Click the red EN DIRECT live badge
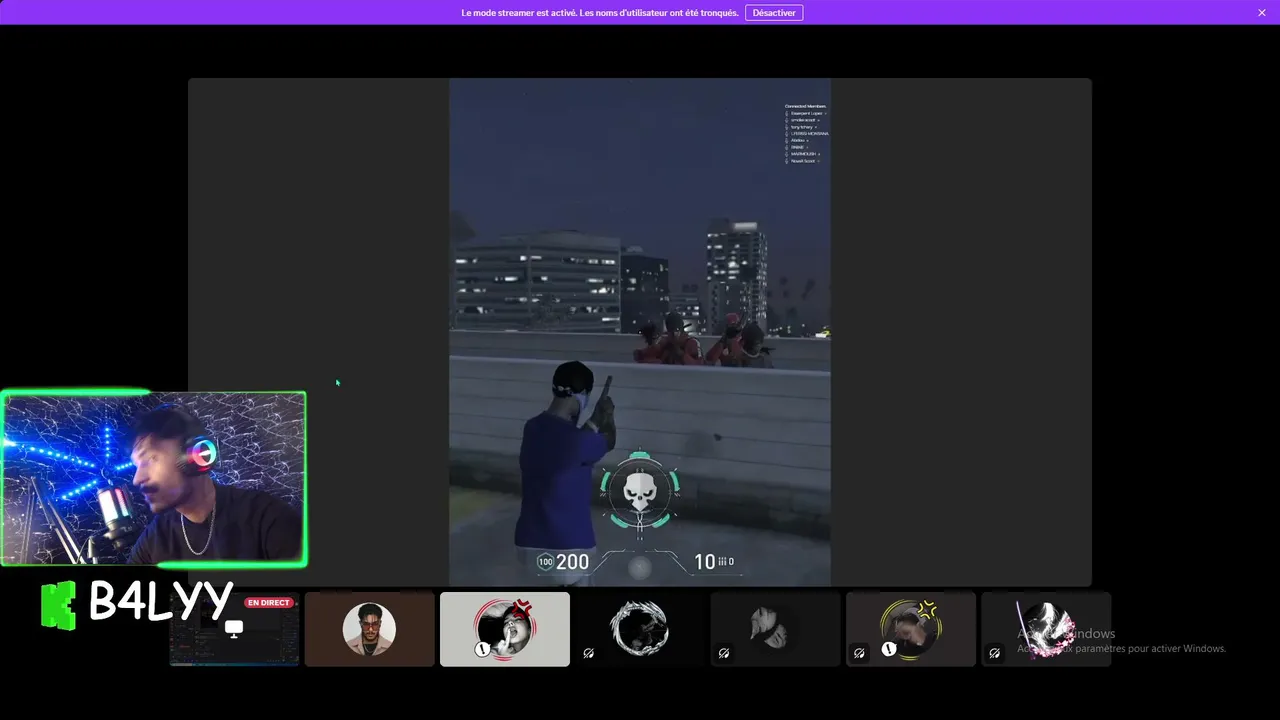Screen dimensions: 1280x720 click(x=268, y=603)
